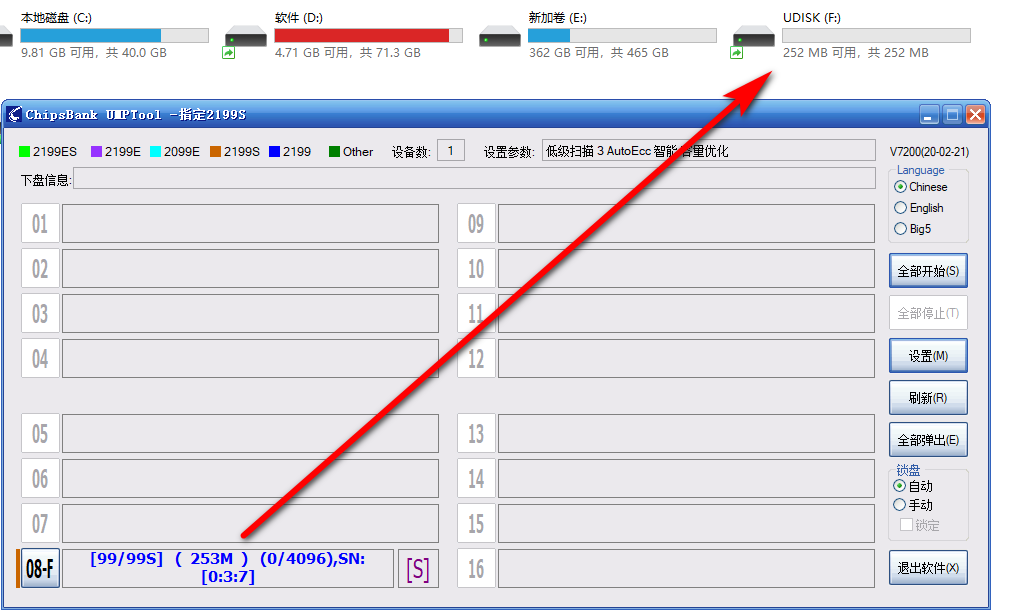Select port number 13 button
1021x614 pixels.
[477, 433]
